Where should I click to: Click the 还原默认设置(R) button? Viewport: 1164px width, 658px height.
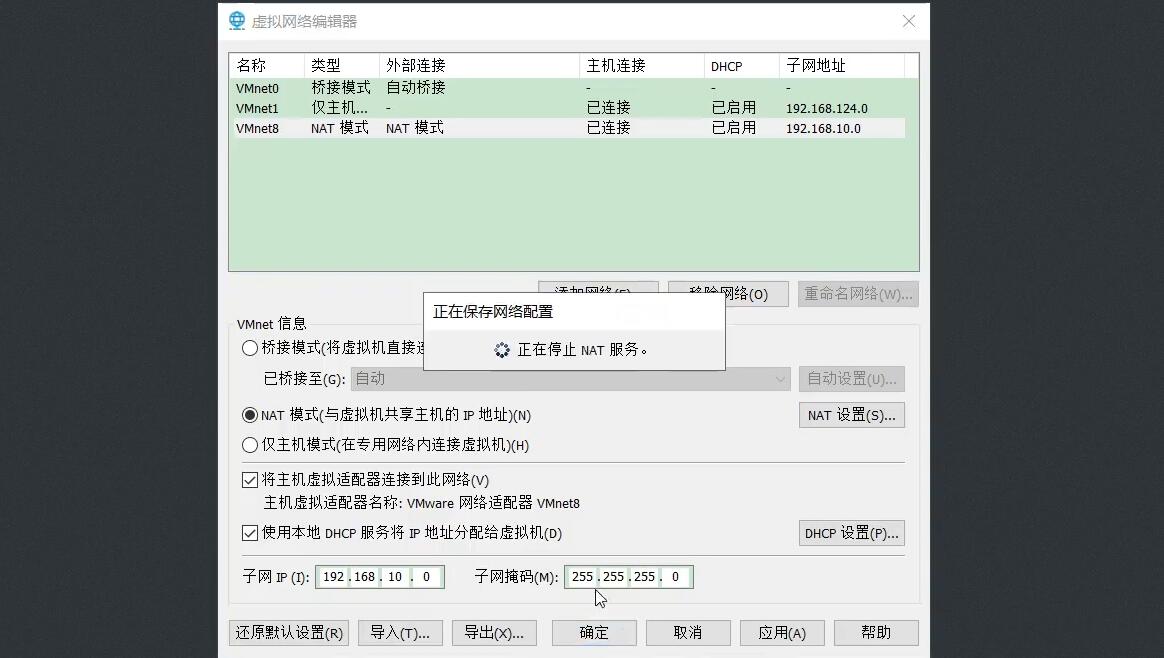(x=289, y=633)
